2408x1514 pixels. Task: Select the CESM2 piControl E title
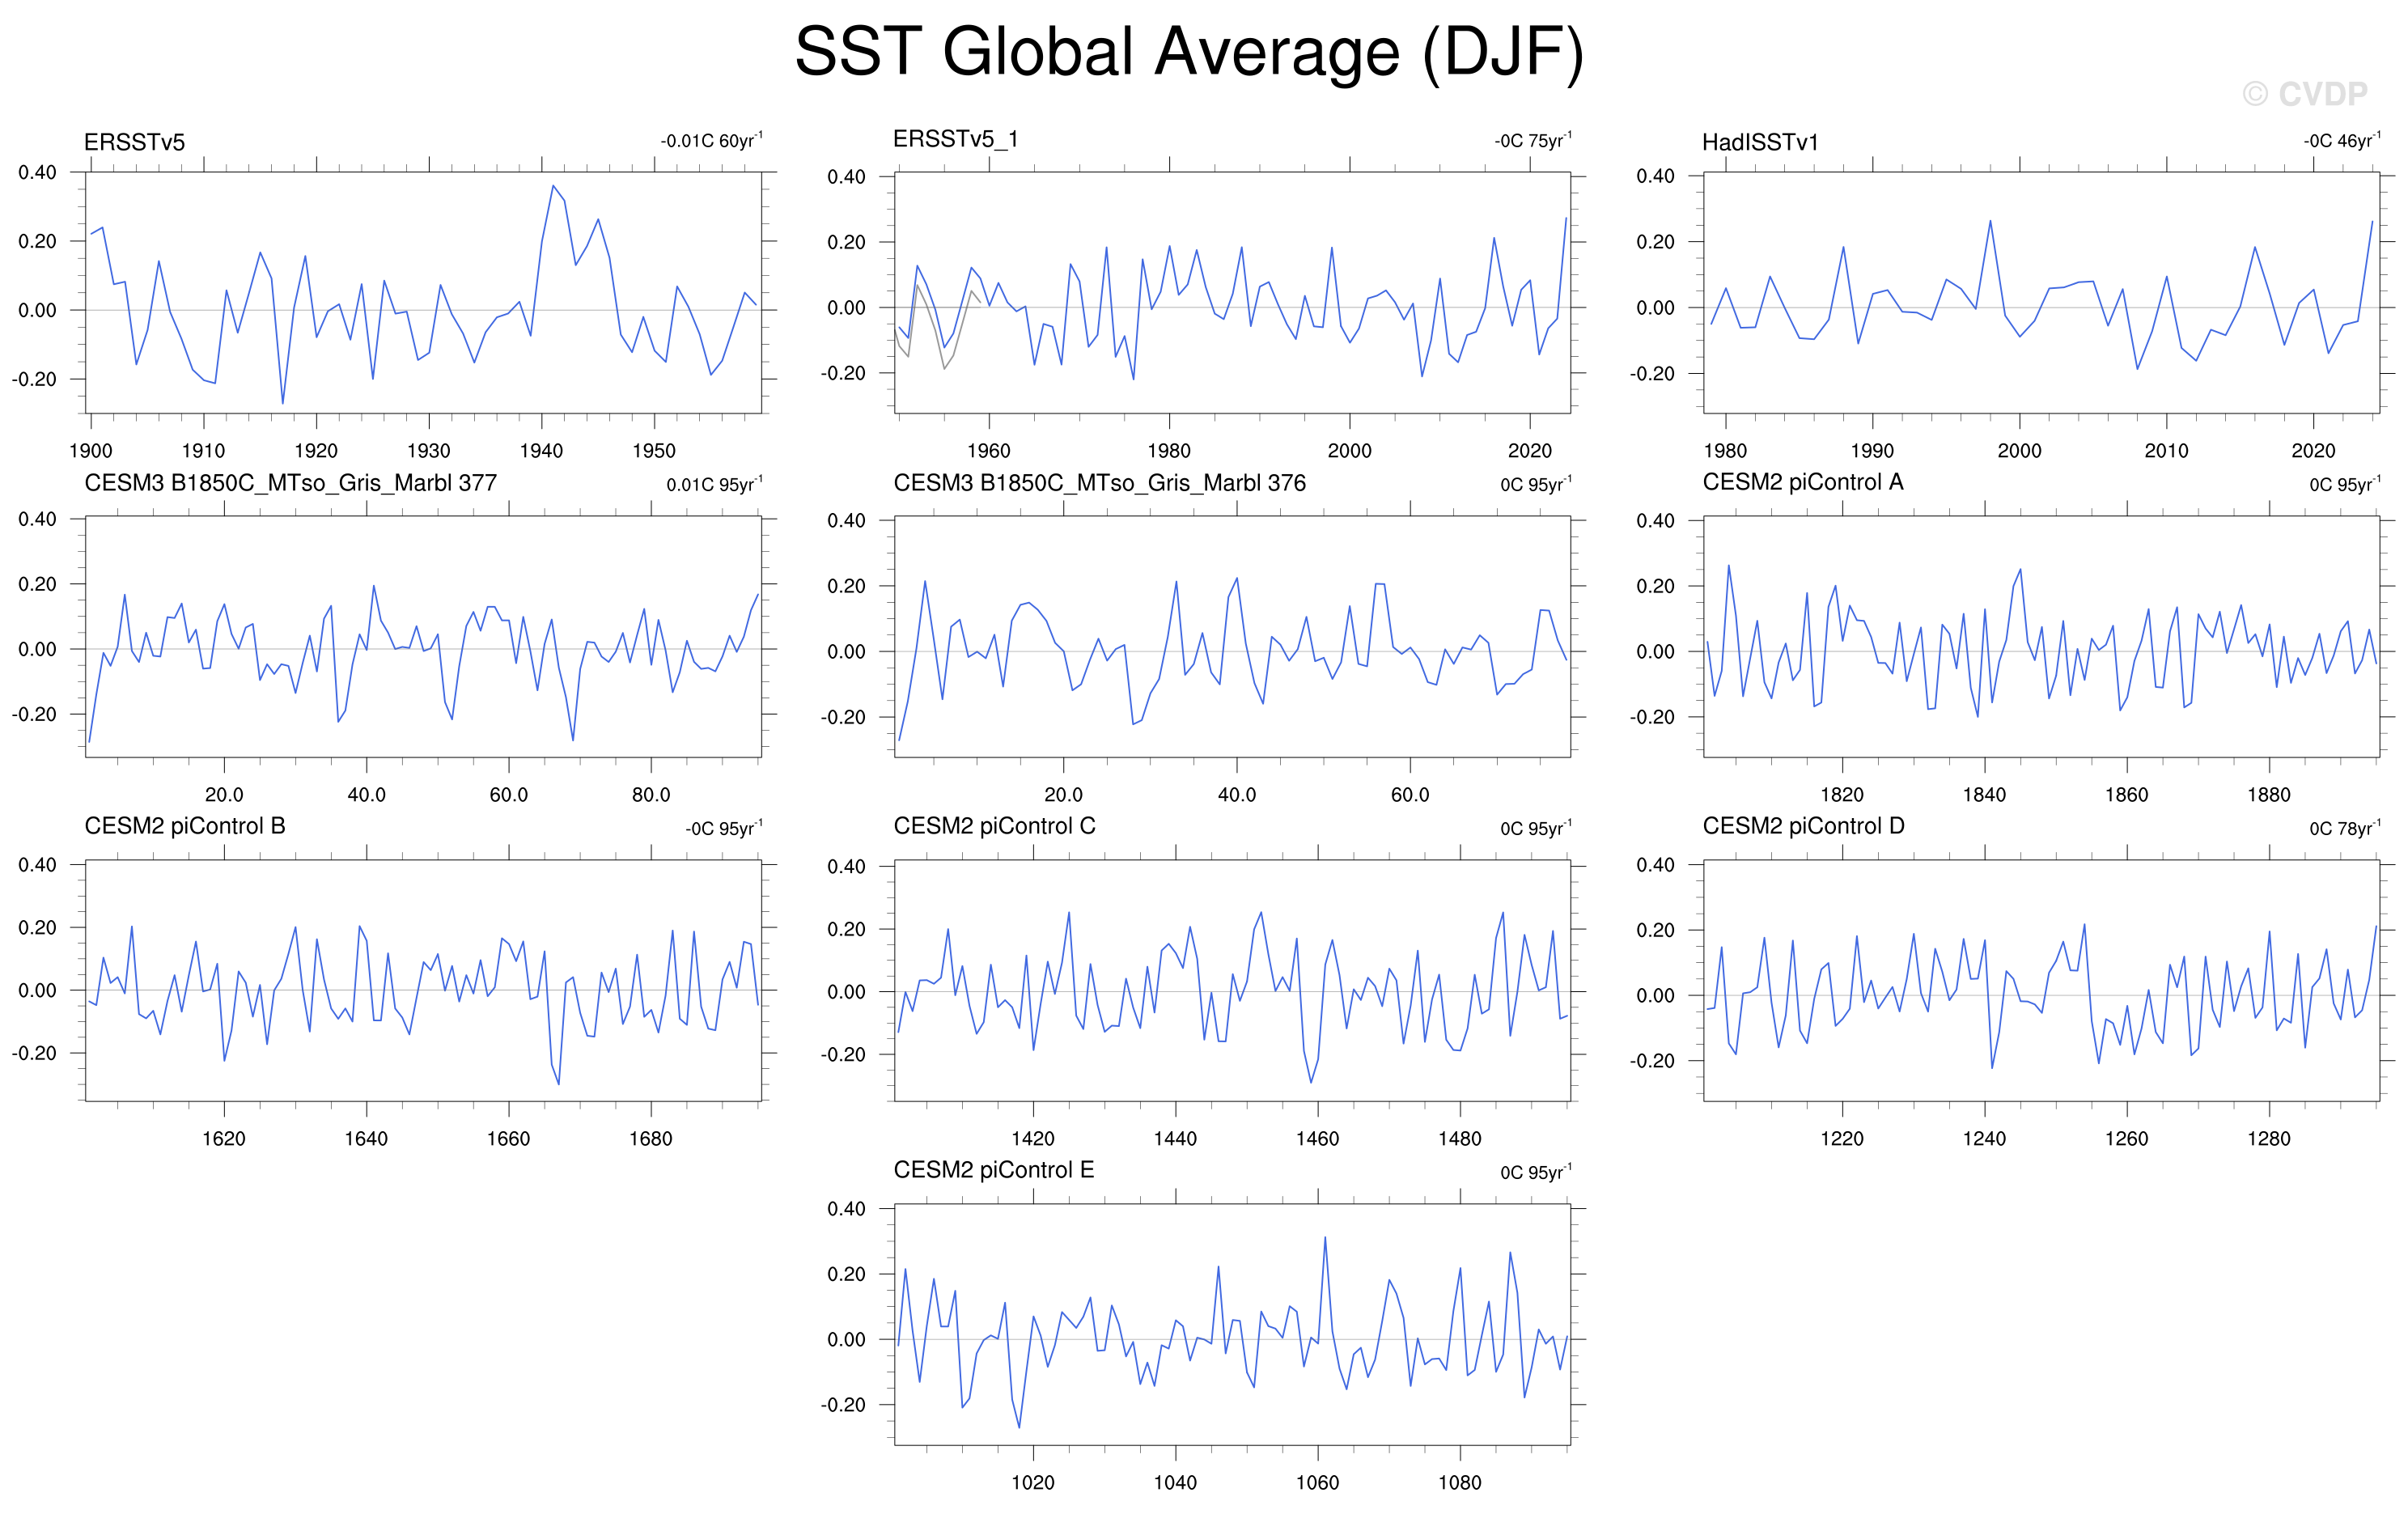993,1170
